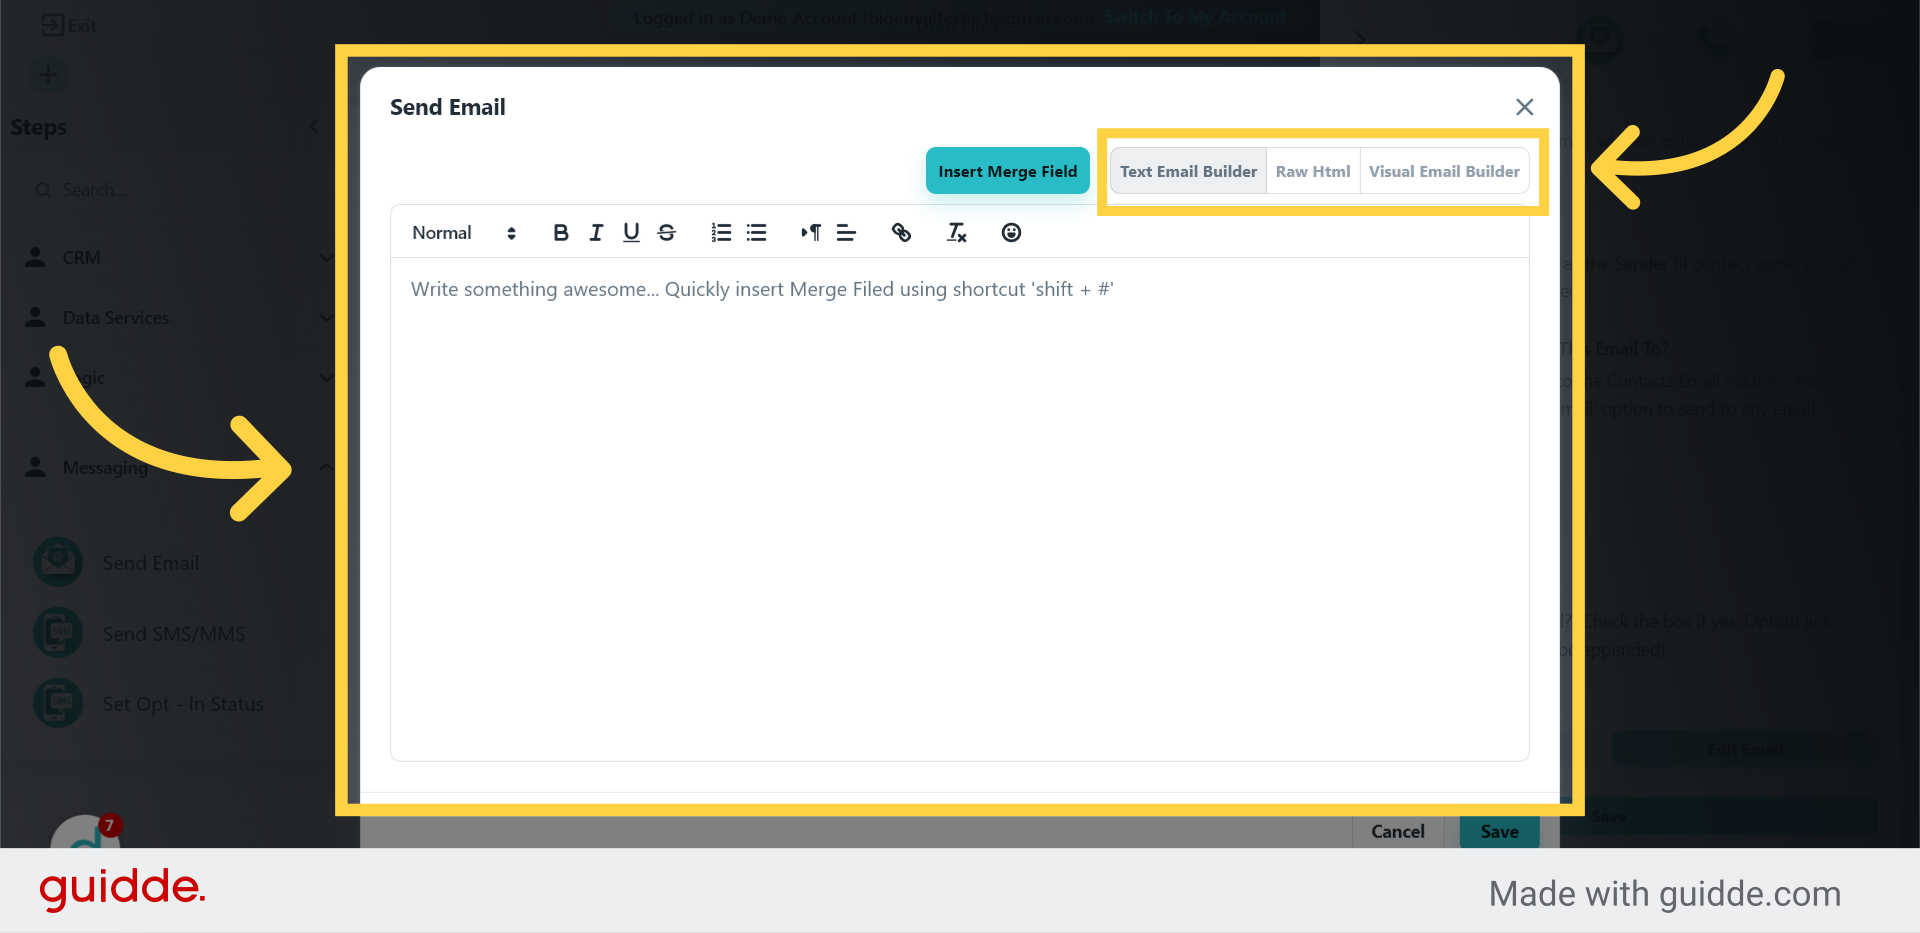1920x933 pixels.
Task: Choose the Set Opt - In Status label
Action: point(183,704)
